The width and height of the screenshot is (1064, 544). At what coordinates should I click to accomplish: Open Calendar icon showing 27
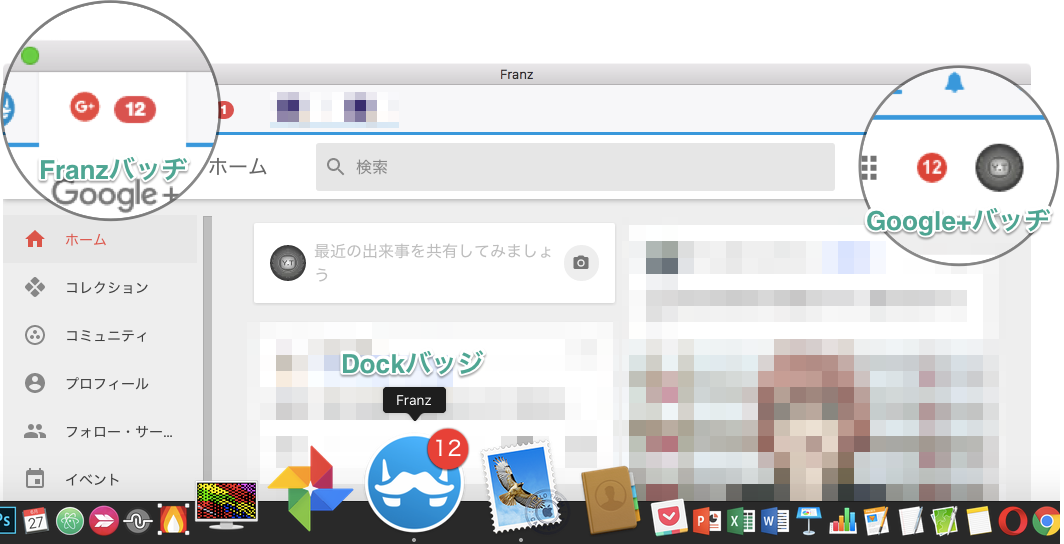pos(36,521)
